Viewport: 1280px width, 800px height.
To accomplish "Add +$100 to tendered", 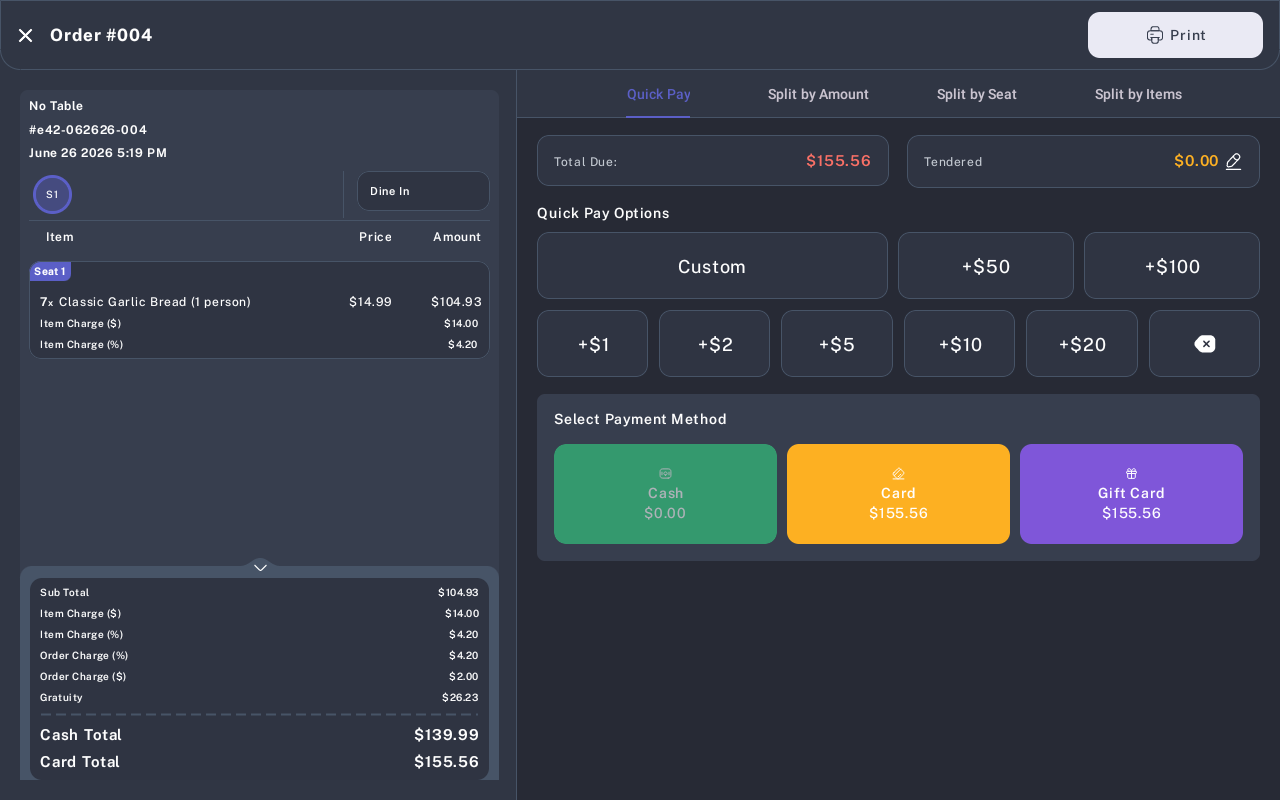I will coord(1172,266).
